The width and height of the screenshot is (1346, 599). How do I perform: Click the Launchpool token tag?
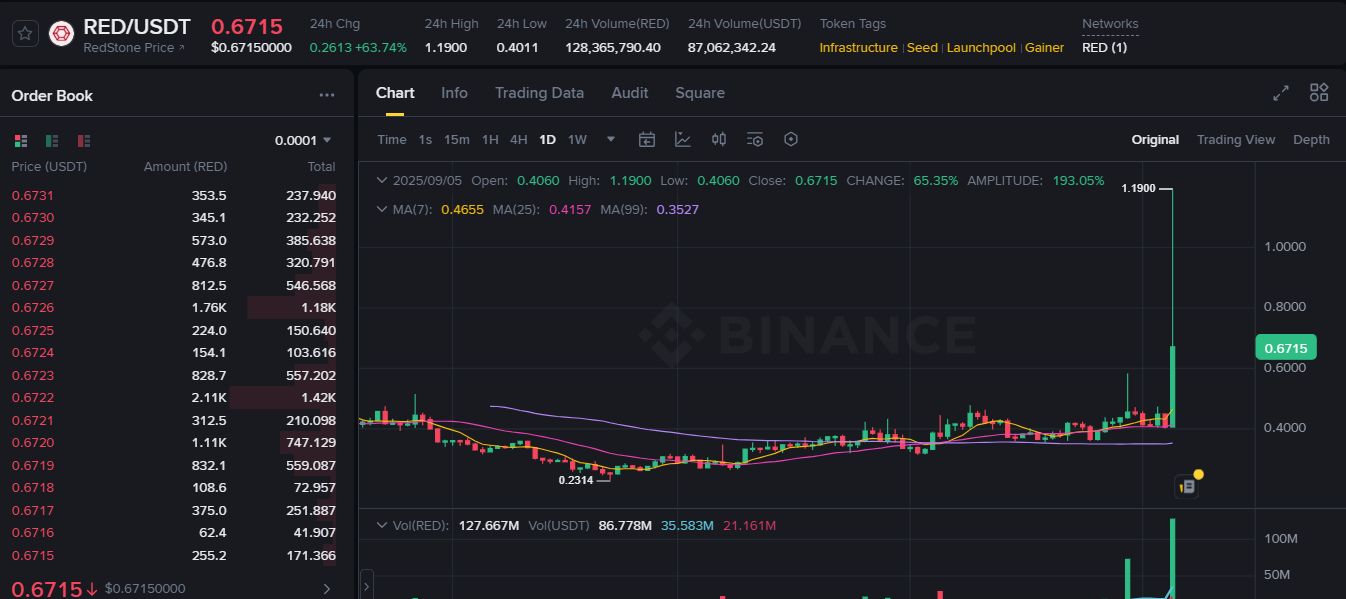point(981,47)
